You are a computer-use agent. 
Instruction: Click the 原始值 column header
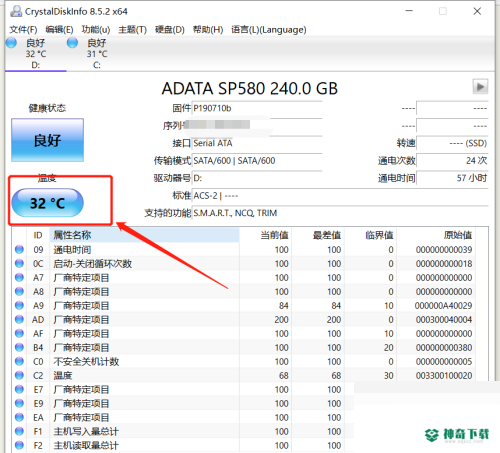click(436, 235)
